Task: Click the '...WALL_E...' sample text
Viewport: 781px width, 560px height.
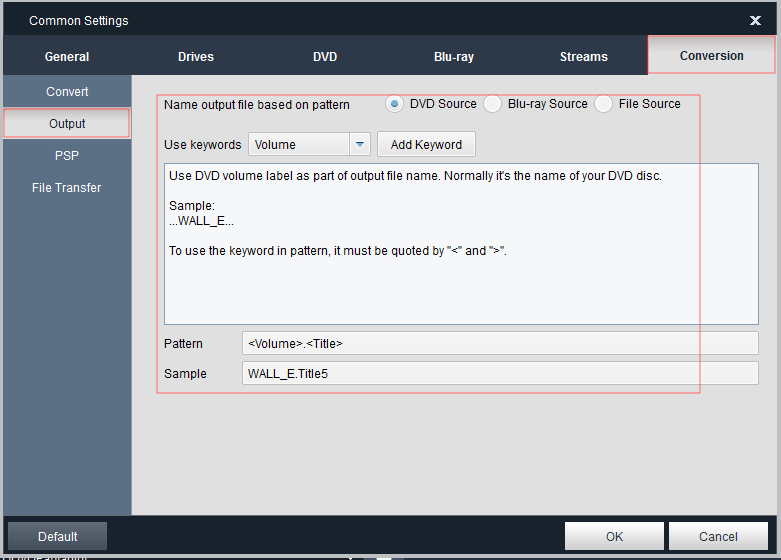Action: (x=201, y=221)
